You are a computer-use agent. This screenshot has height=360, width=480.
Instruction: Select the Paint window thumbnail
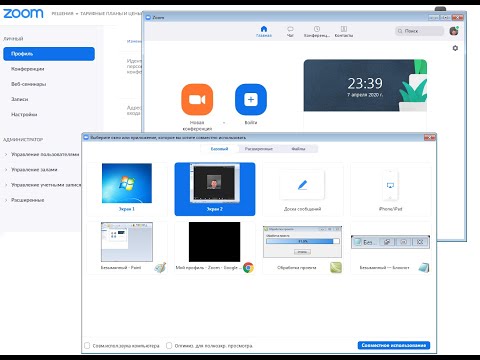click(x=127, y=242)
